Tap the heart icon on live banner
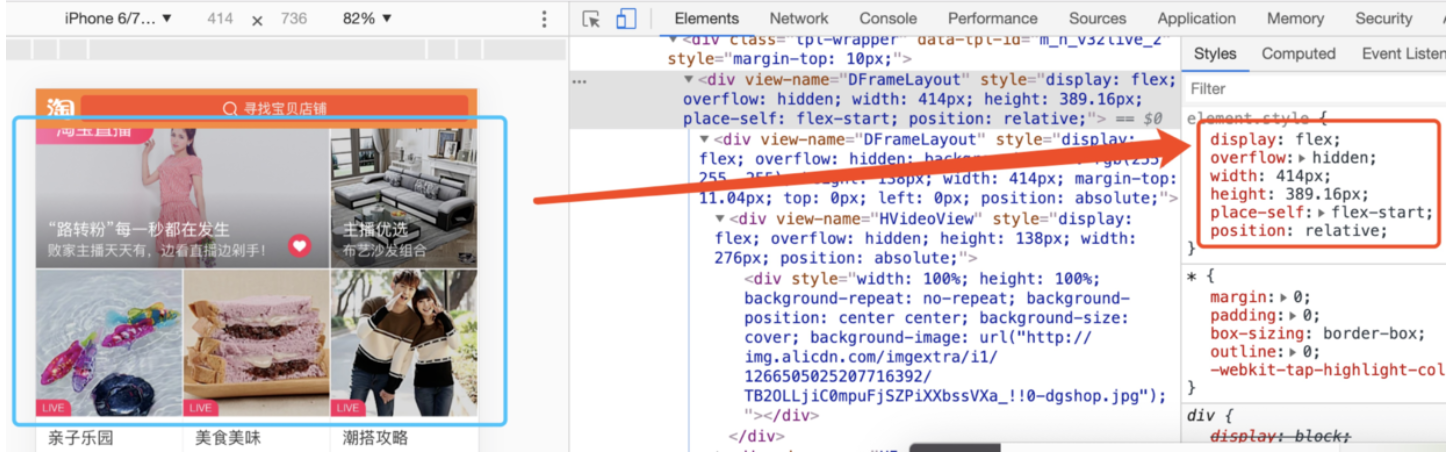This screenshot has width=1450, height=458. pyautogui.click(x=299, y=246)
